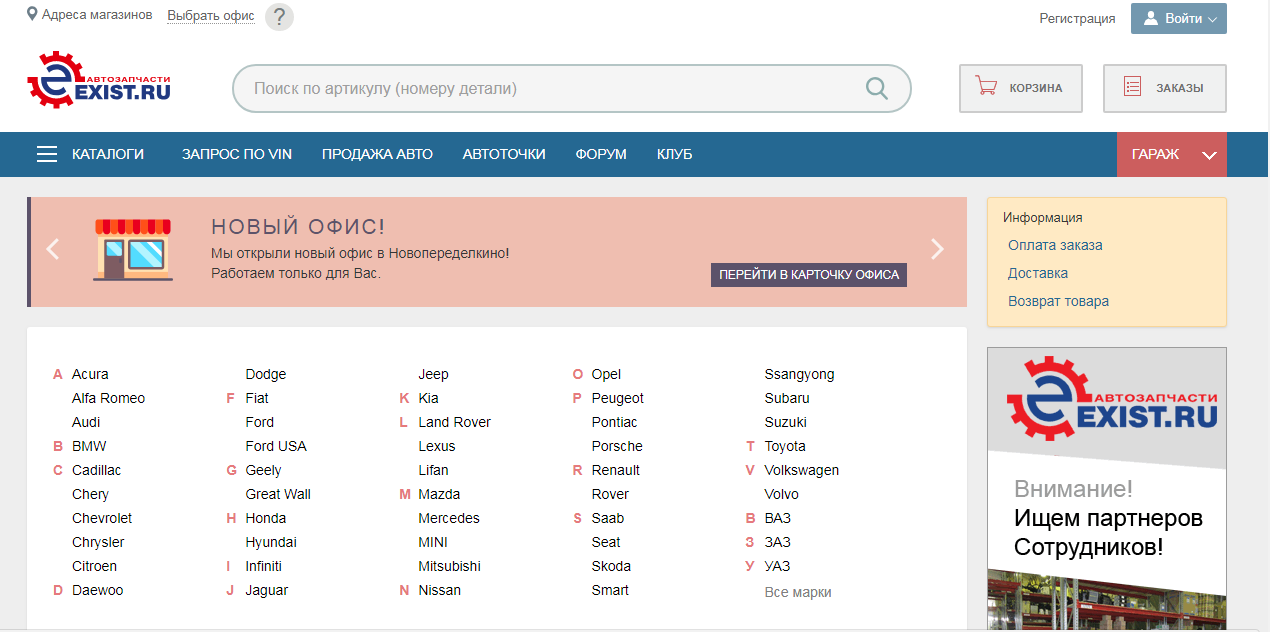
Task: Show next banner slide with right arrow
Action: click(937, 249)
